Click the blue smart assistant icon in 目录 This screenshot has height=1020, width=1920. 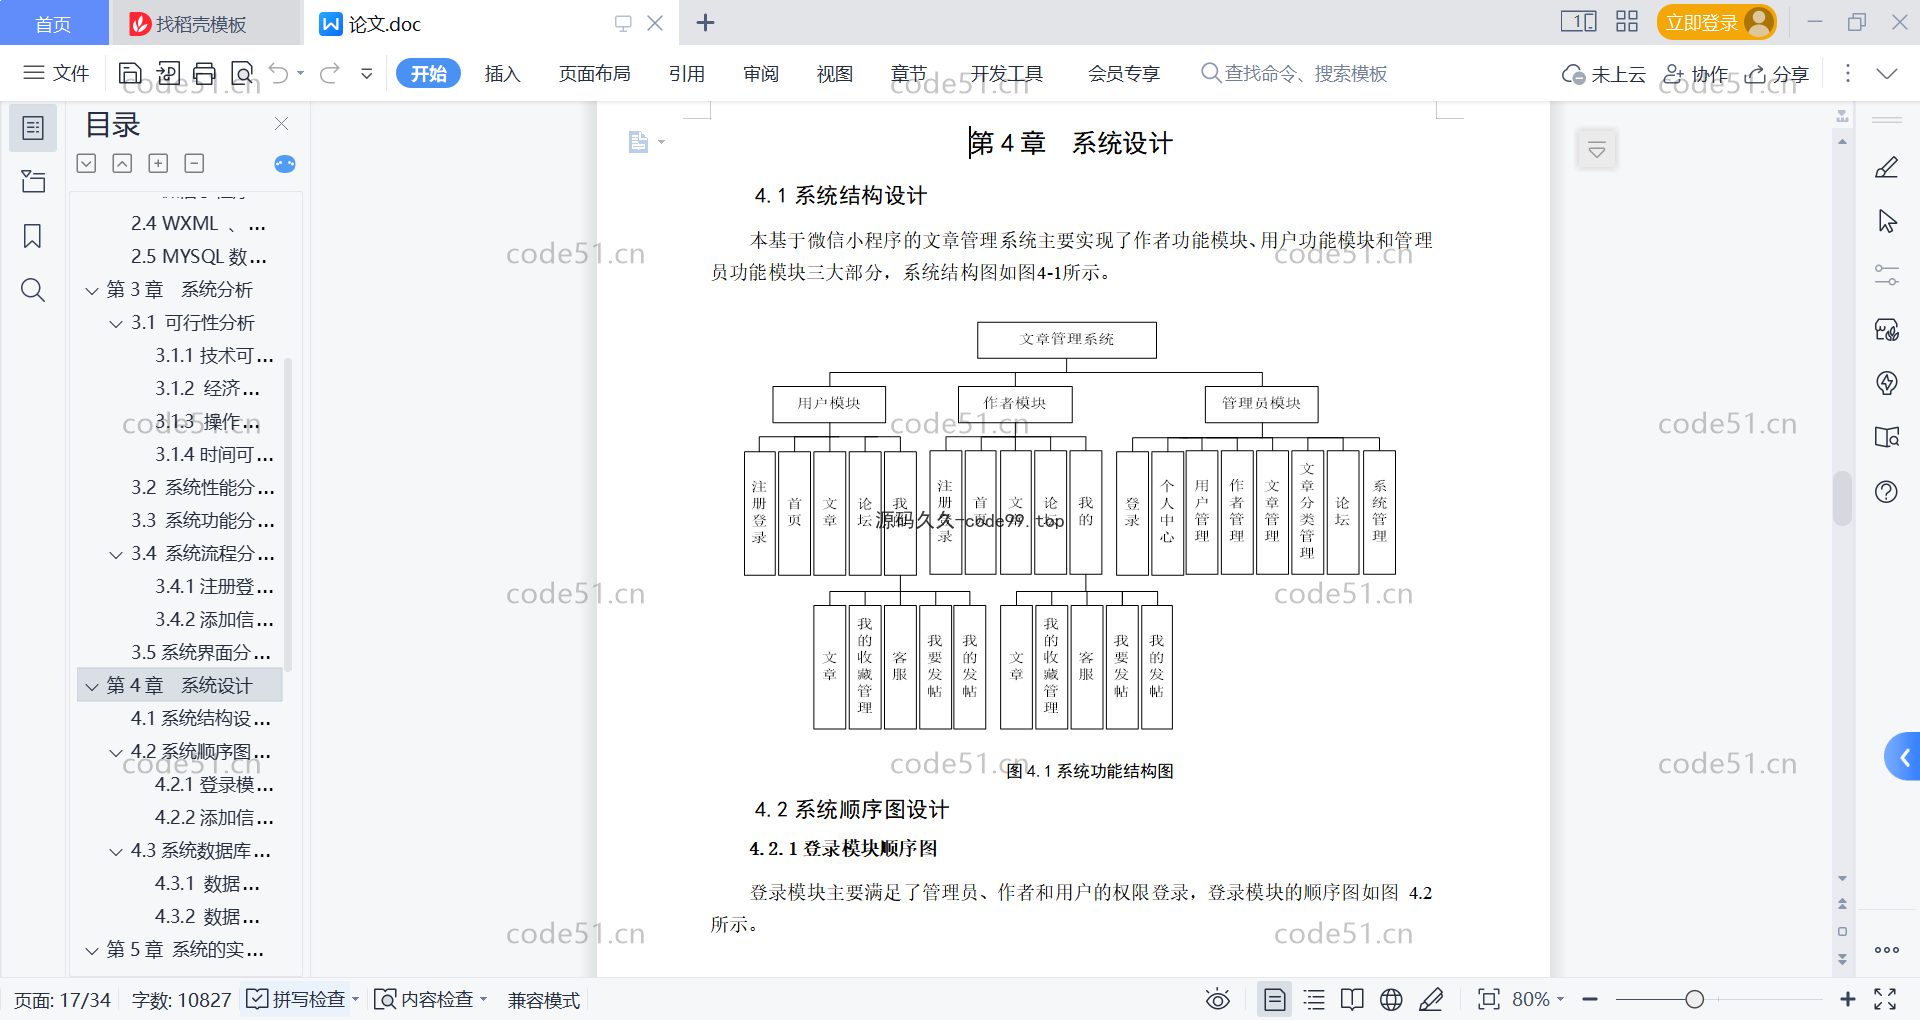pos(285,164)
